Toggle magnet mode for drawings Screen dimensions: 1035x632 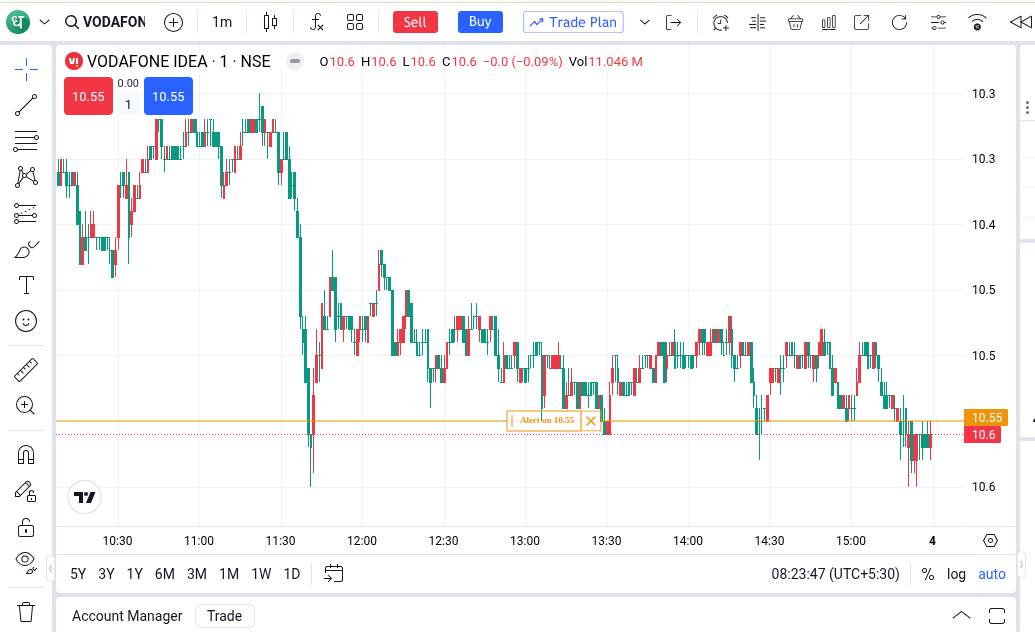(x=26, y=455)
